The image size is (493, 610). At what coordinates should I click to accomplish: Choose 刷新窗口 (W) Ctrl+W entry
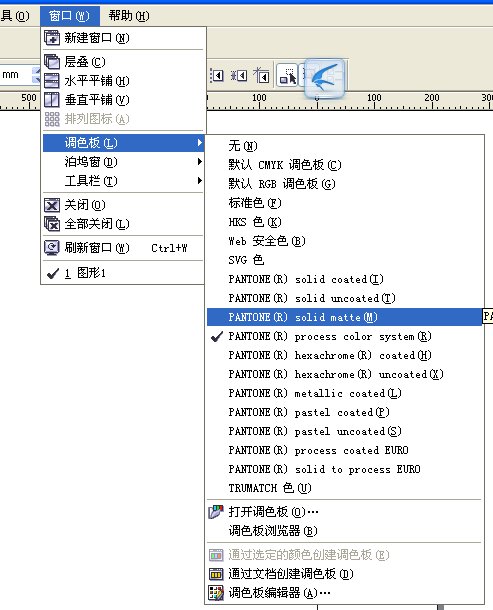pos(122,247)
